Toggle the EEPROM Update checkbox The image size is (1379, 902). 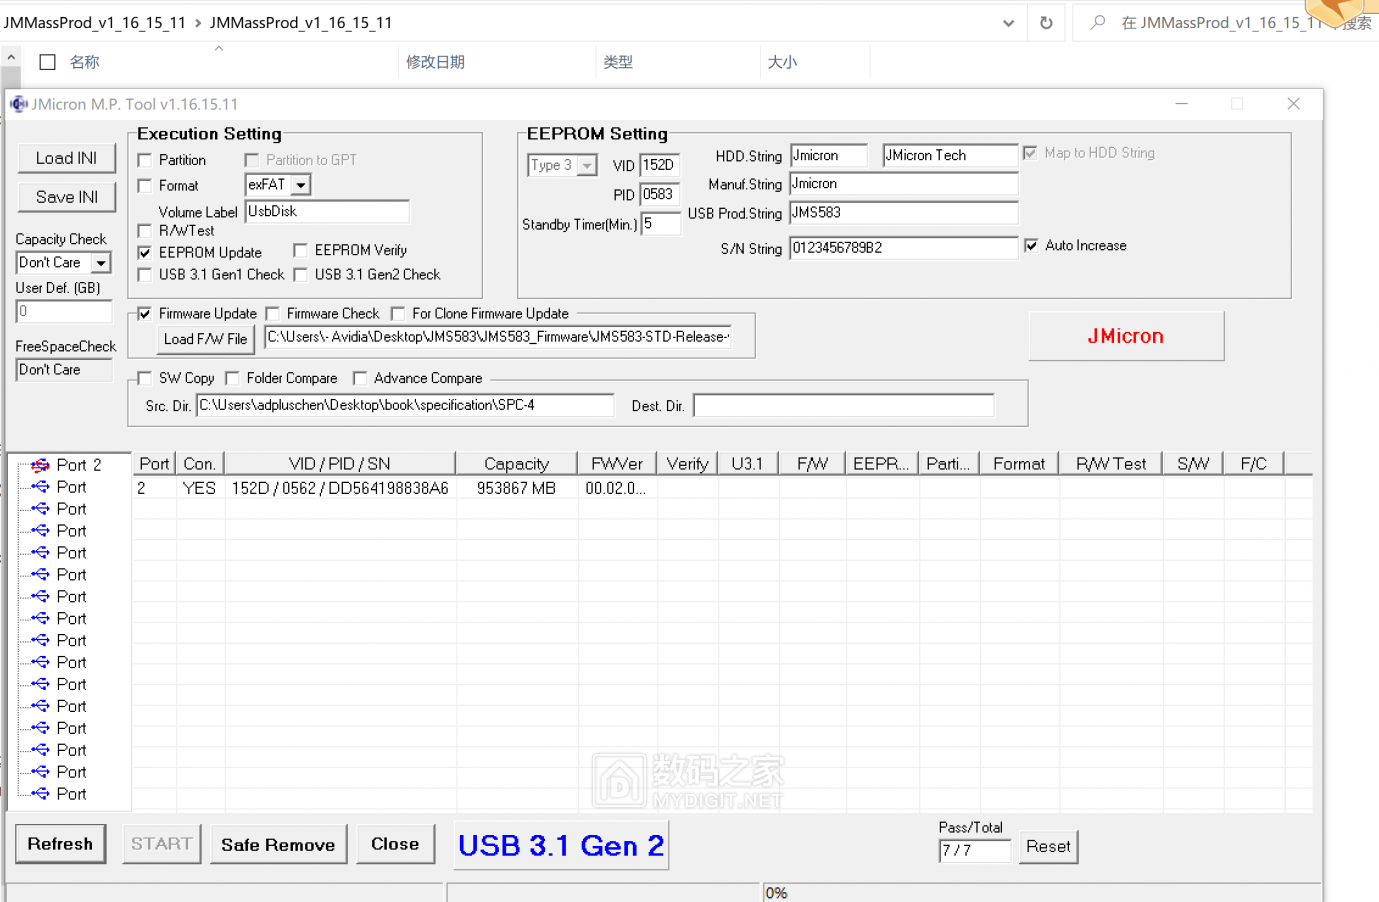click(x=145, y=253)
